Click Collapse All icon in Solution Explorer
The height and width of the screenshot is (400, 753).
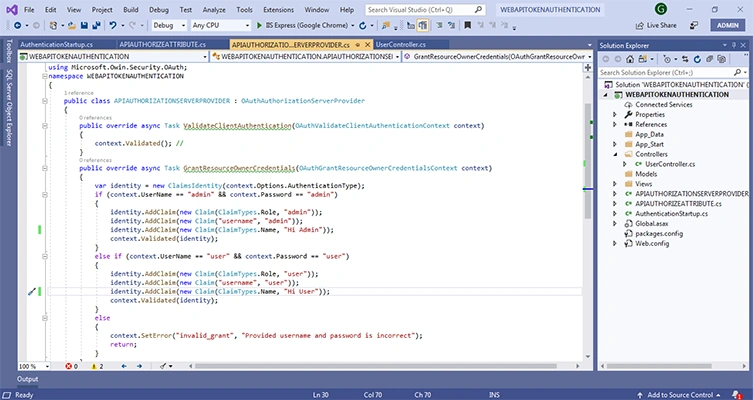[x=709, y=59]
